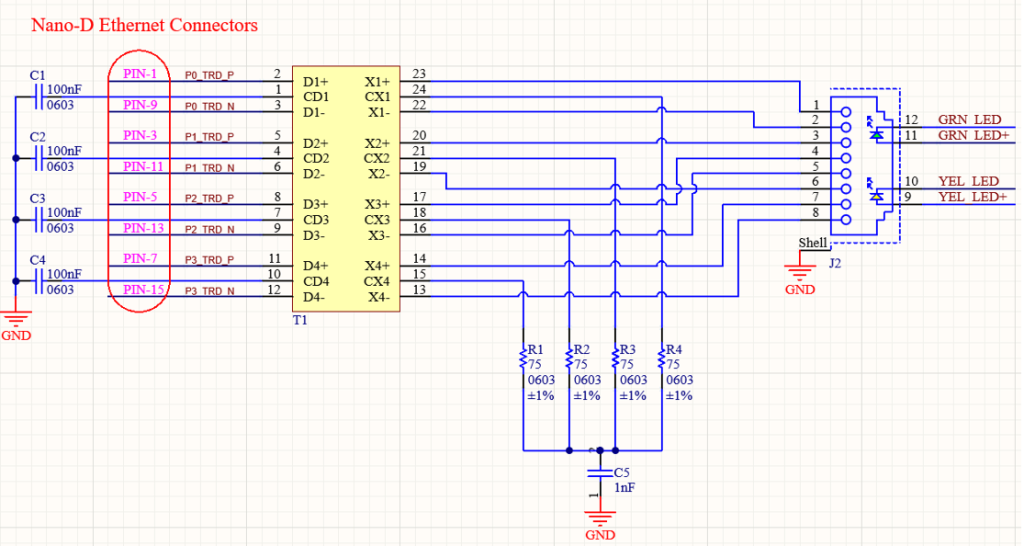Select the PIN-3 label
Viewport: 1024px width, 546px height.
(140, 135)
